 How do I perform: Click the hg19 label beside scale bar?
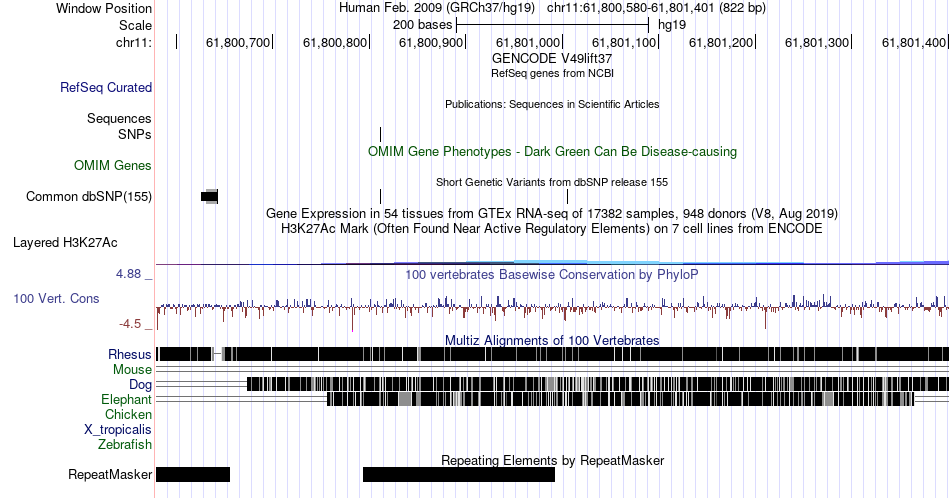(672, 25)
